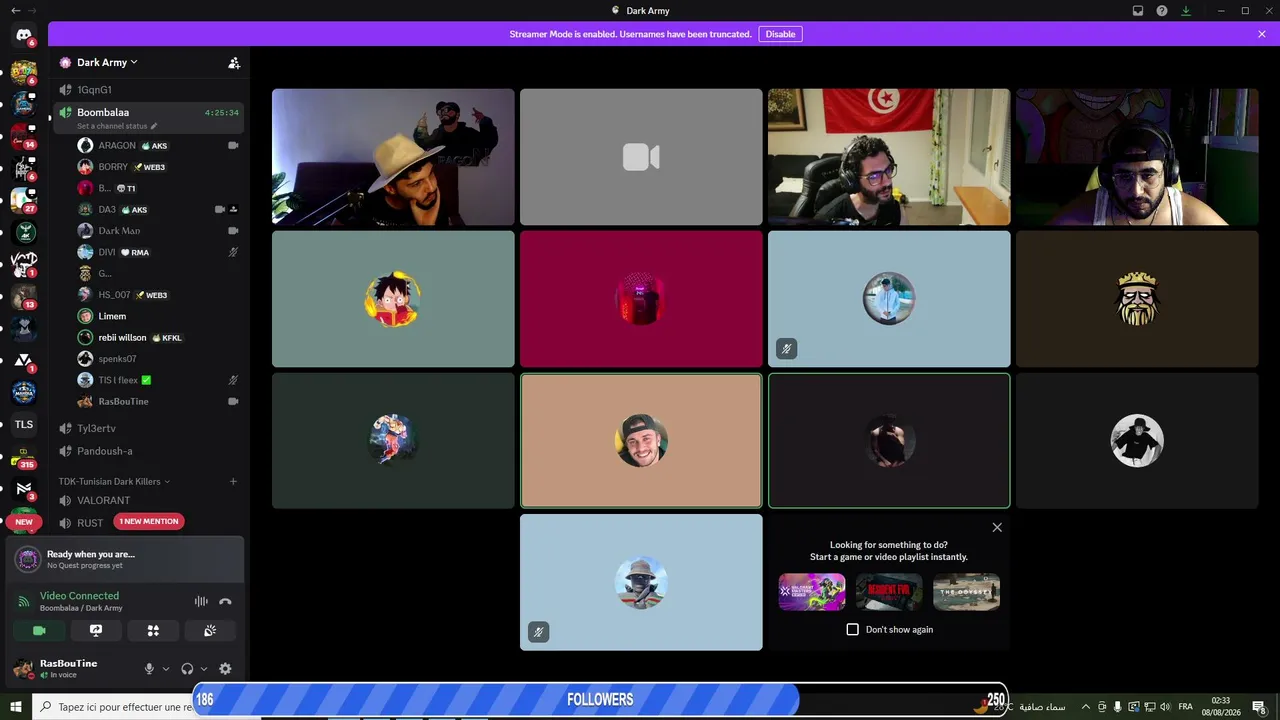Jump to NEW unread servers pill
The height and width of the screenshot is (720, 1280).
[x=24, y=522]
